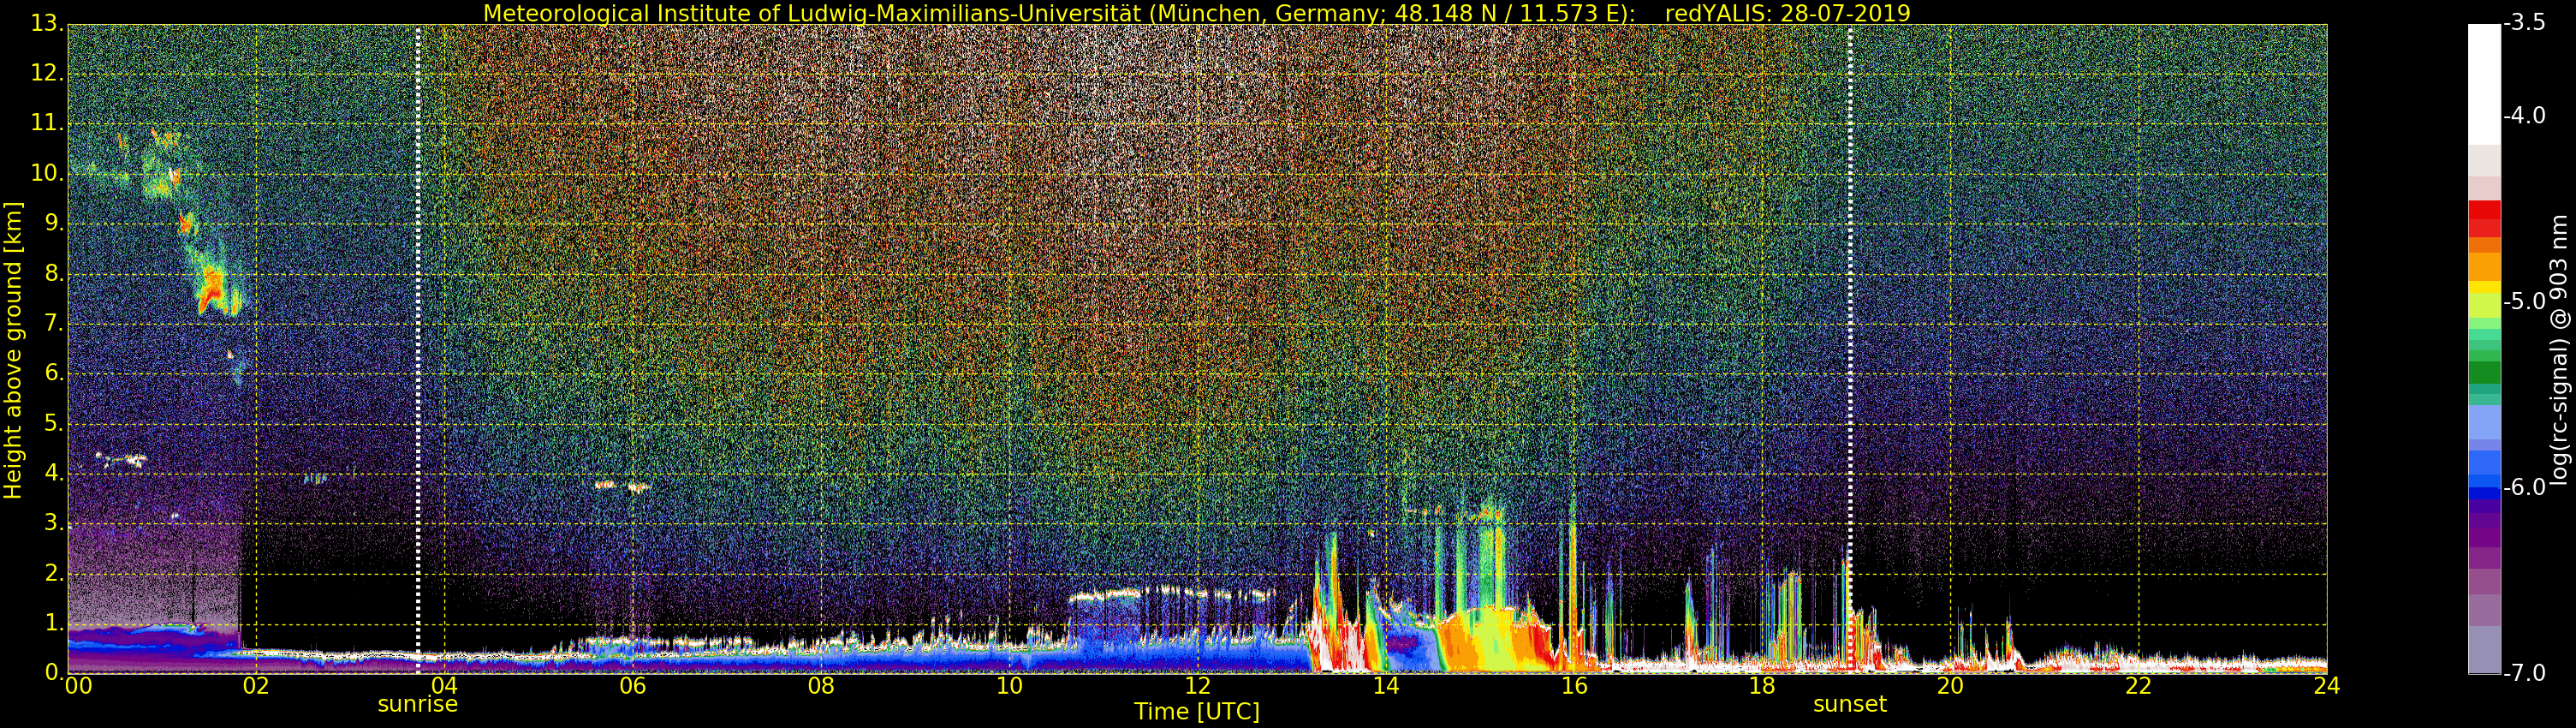Screen dimensions: 2576x728
Task: Click the '4.' height axis tick label
Action: (x=53, y=474)
